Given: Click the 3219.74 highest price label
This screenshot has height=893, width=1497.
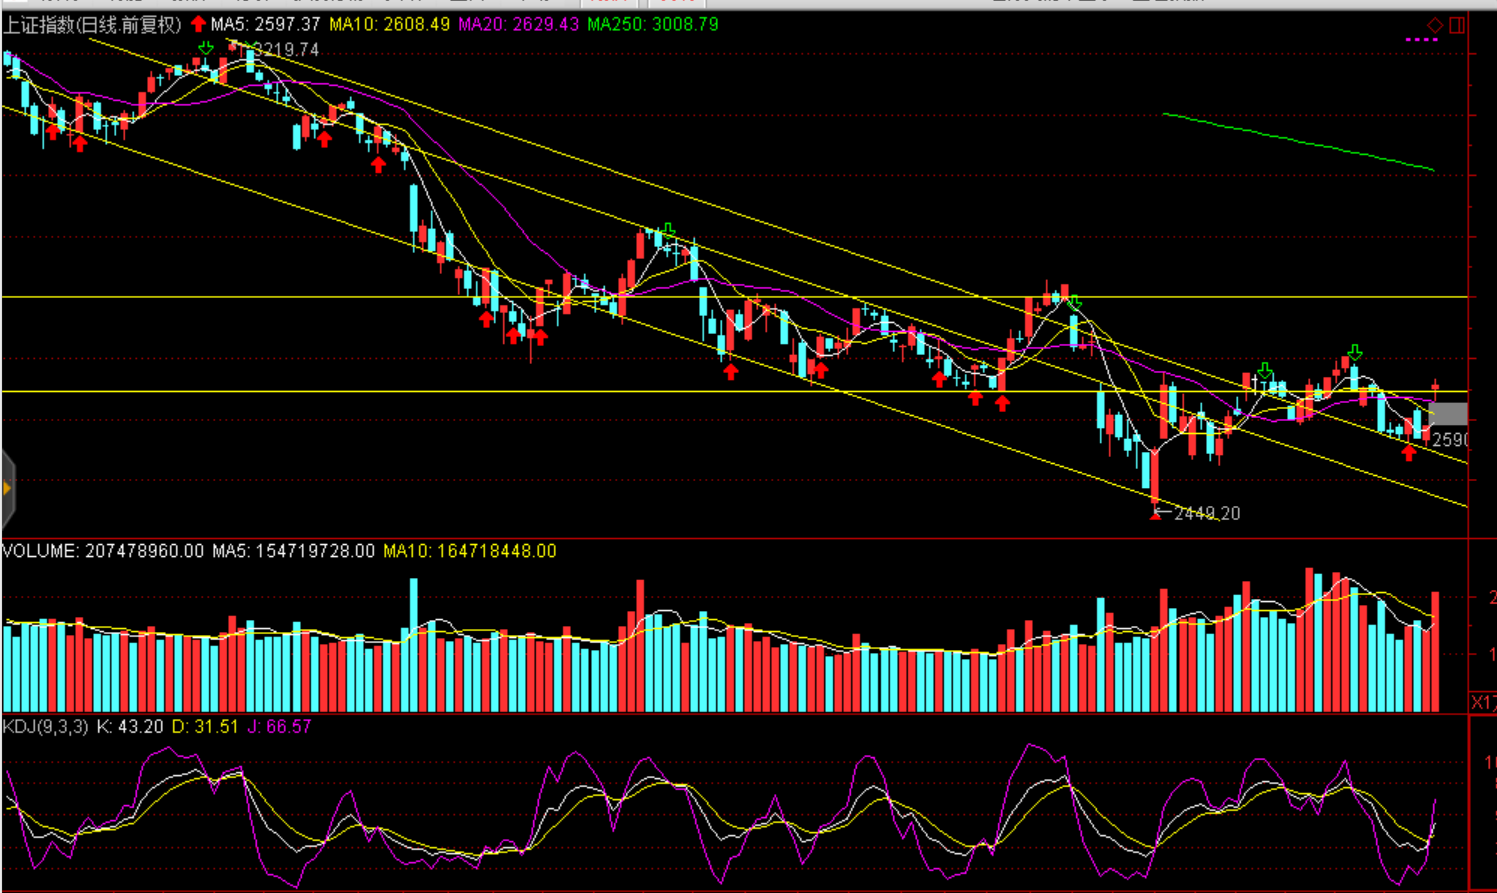Looking at the screenshot, I should (286, 50).
